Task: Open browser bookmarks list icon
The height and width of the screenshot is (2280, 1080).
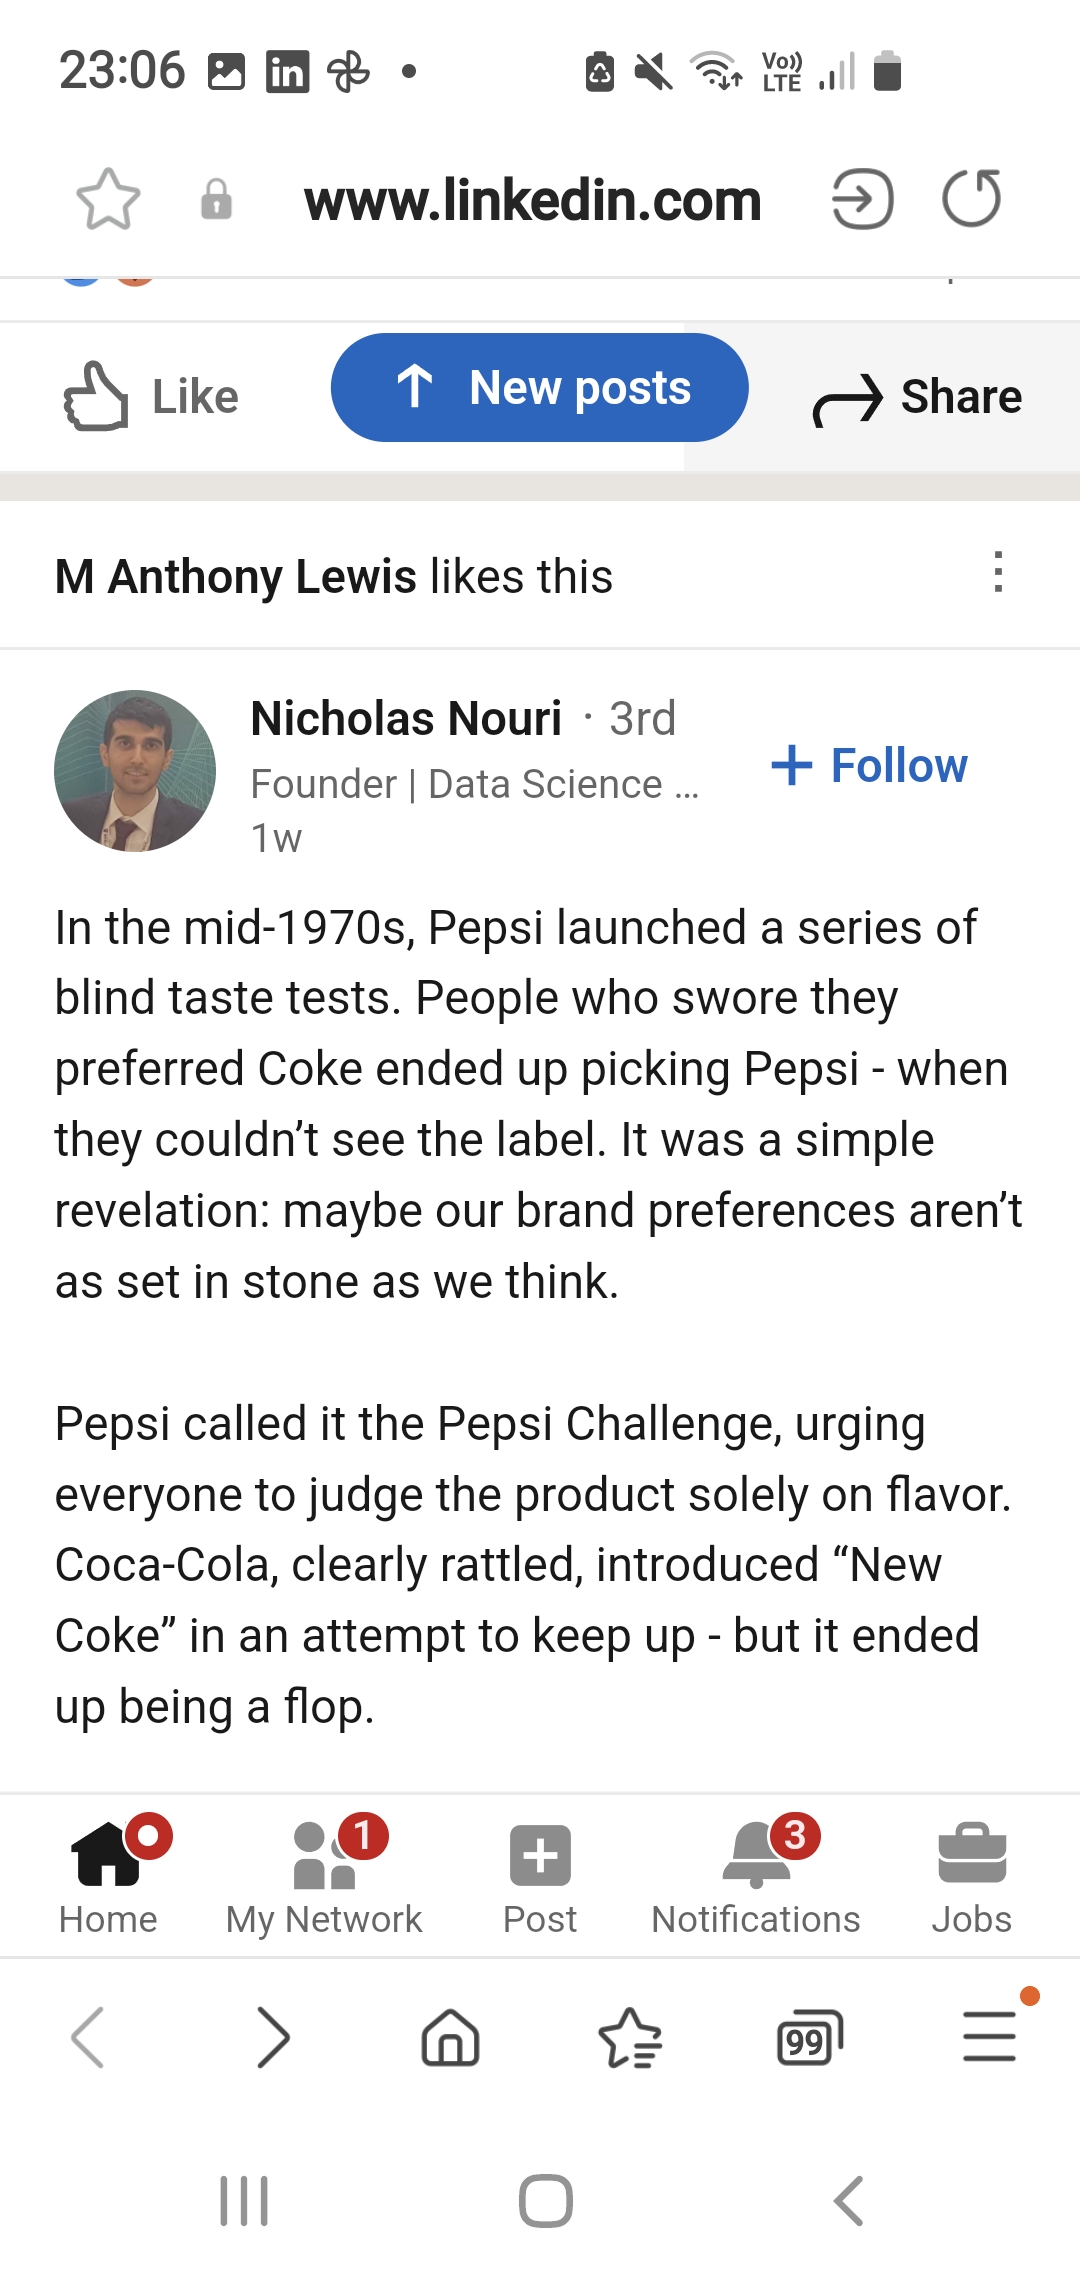Action: click(630, 2038)
